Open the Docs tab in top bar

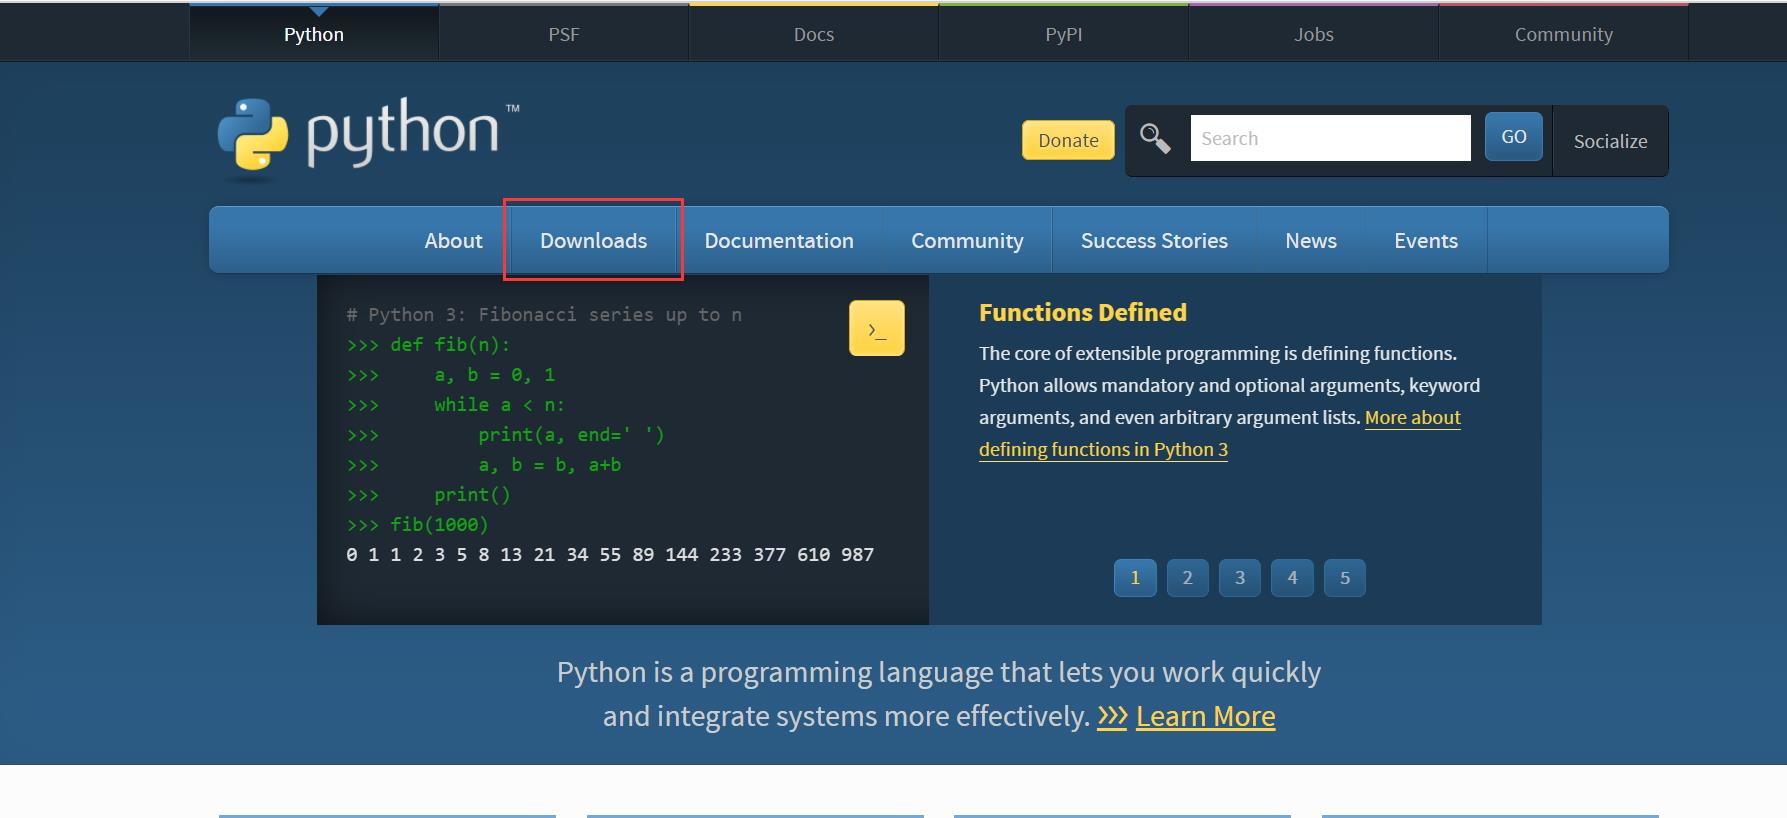pyautogui.click(x=814, y=34)
